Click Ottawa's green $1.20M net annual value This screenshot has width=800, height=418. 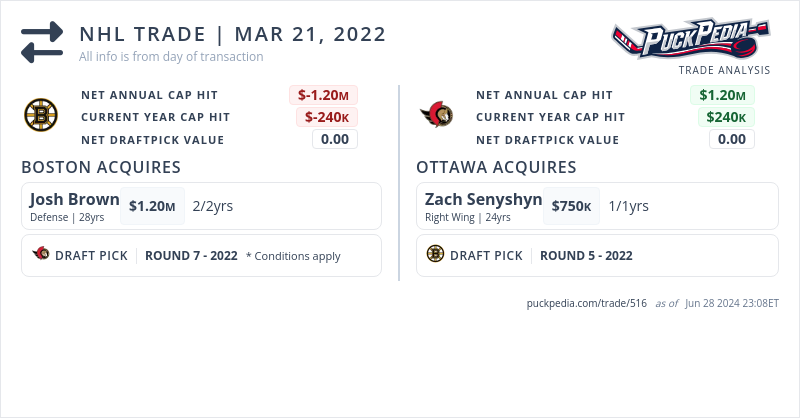[x=721, y=95]
